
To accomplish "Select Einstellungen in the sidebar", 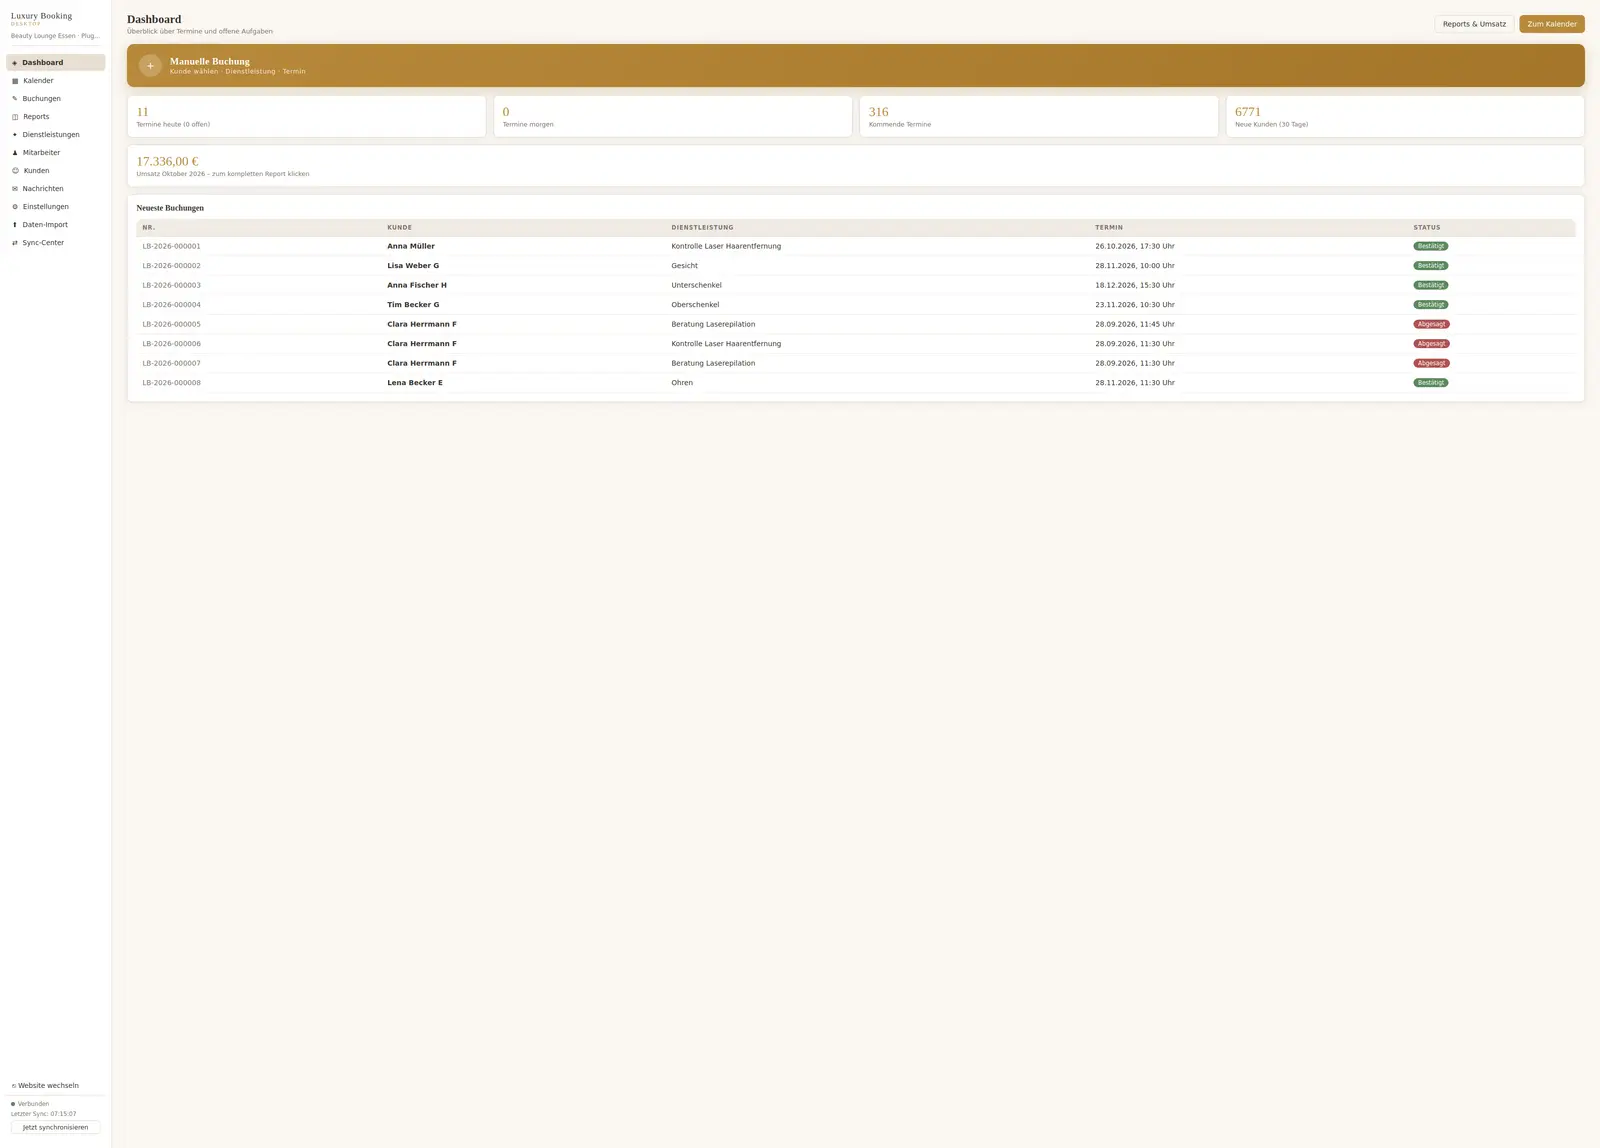I will (x=56, y=207).
